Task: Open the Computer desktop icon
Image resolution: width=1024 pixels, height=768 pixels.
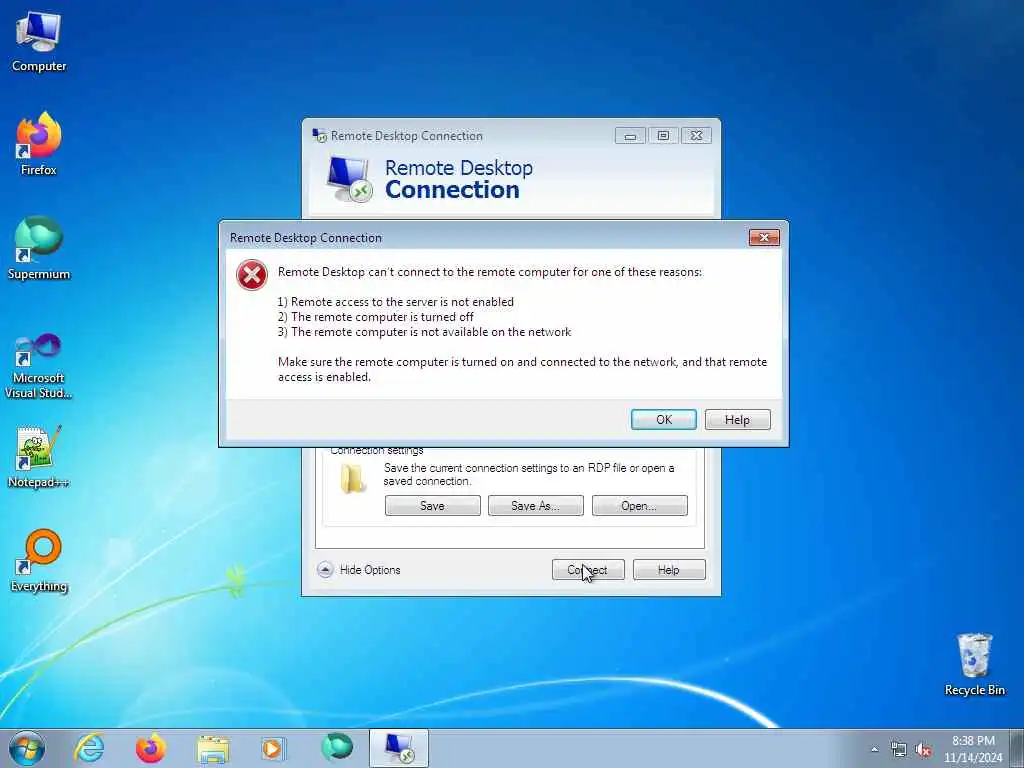Action: pyautogui.click(x=39, y=42)
